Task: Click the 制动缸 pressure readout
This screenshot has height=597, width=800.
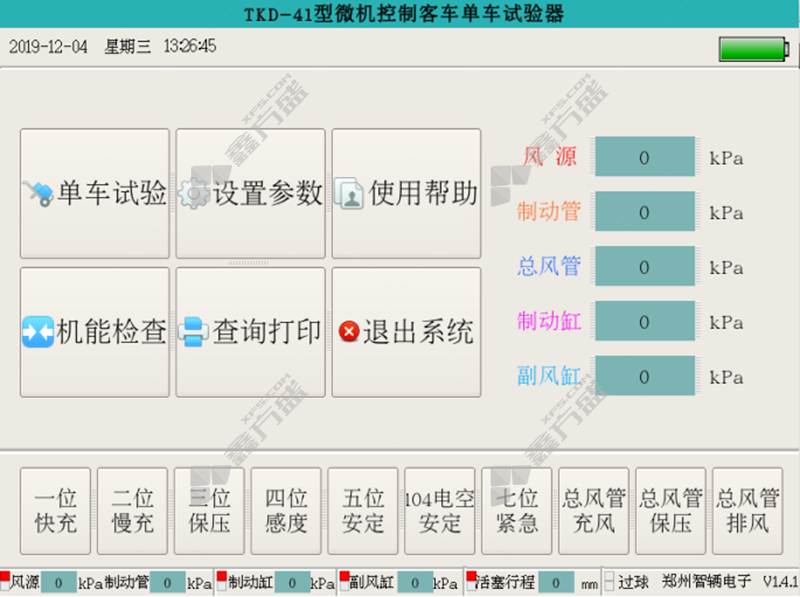Action: [x=644, y=323]
